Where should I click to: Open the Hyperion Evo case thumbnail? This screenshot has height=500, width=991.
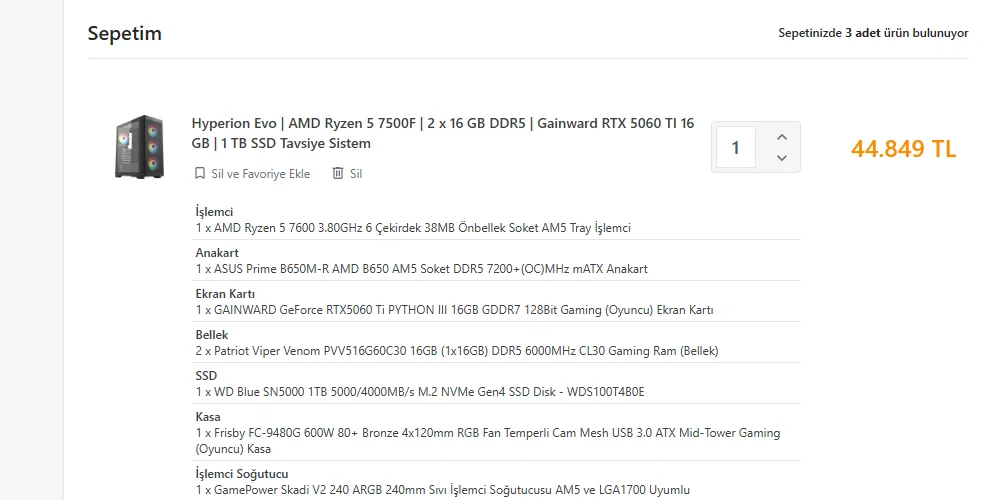tap(139, 147)
